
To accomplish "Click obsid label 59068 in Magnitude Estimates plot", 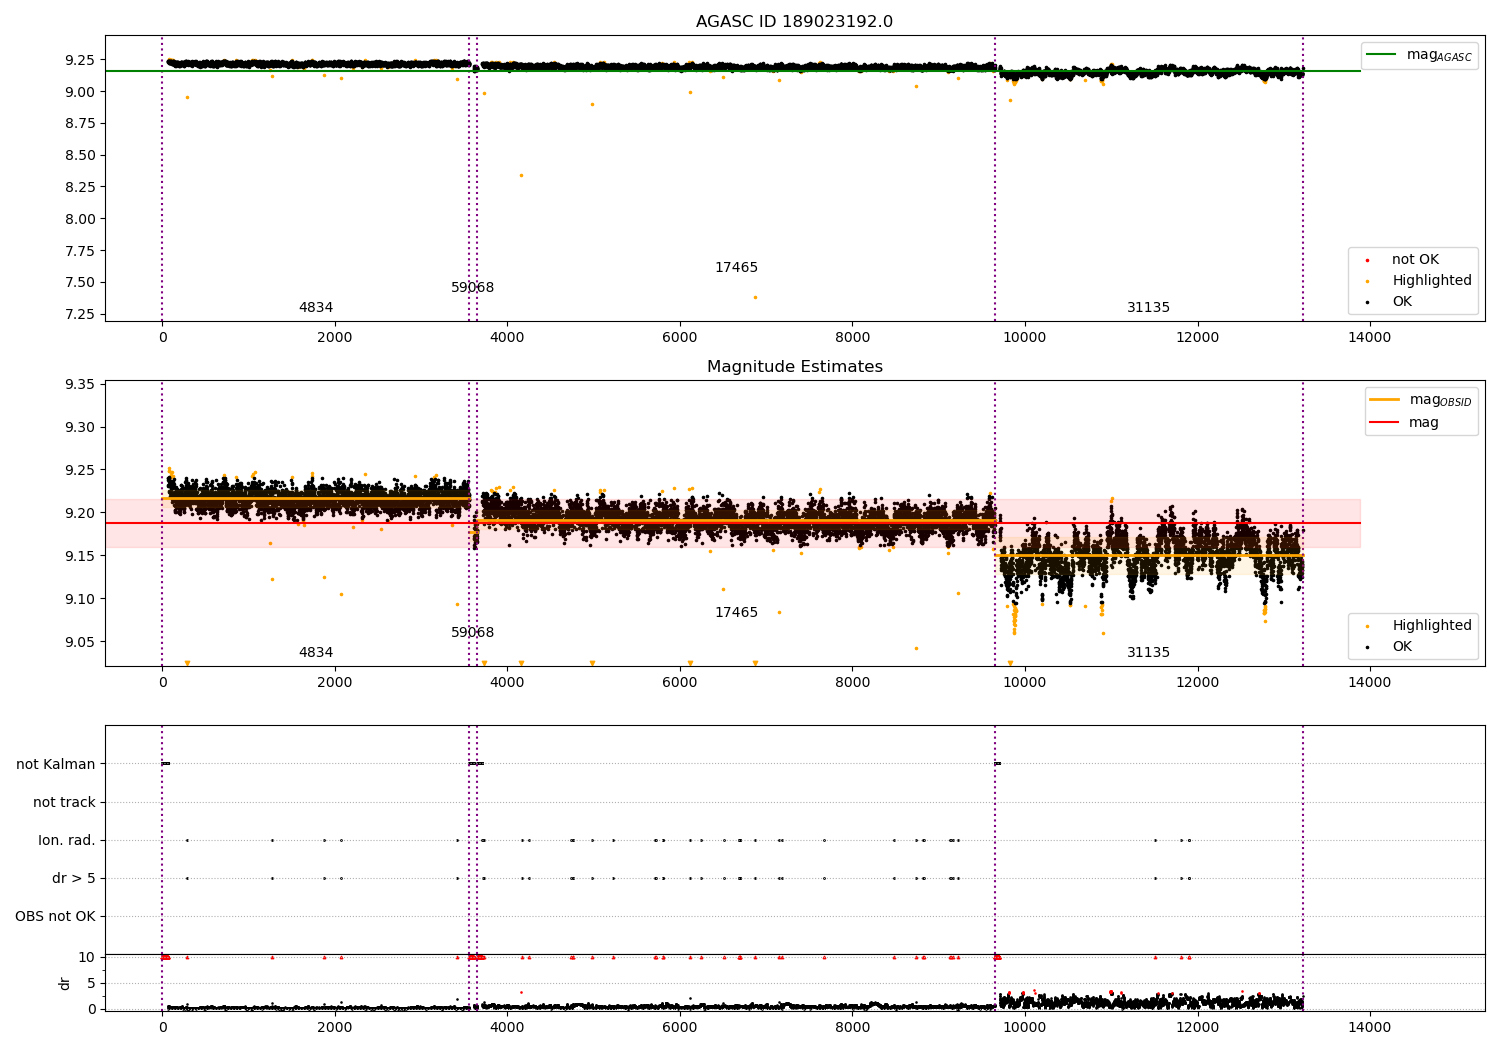I will tap(472, 633).
